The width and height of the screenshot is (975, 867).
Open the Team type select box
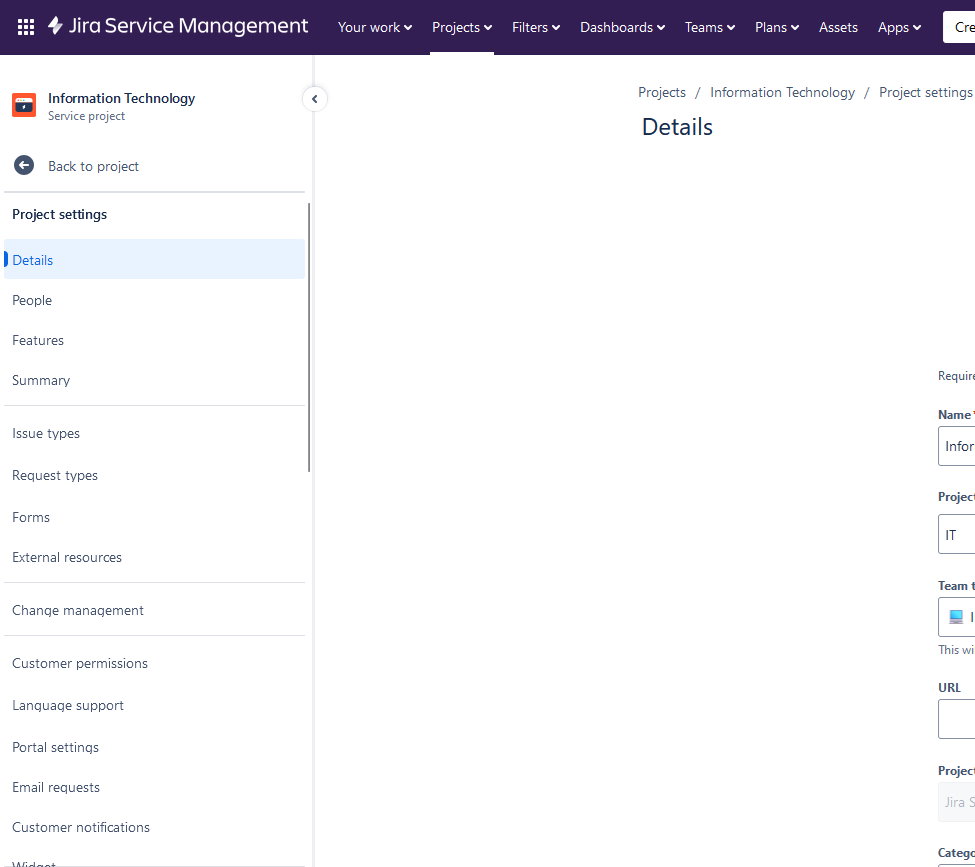click(956, 617)
